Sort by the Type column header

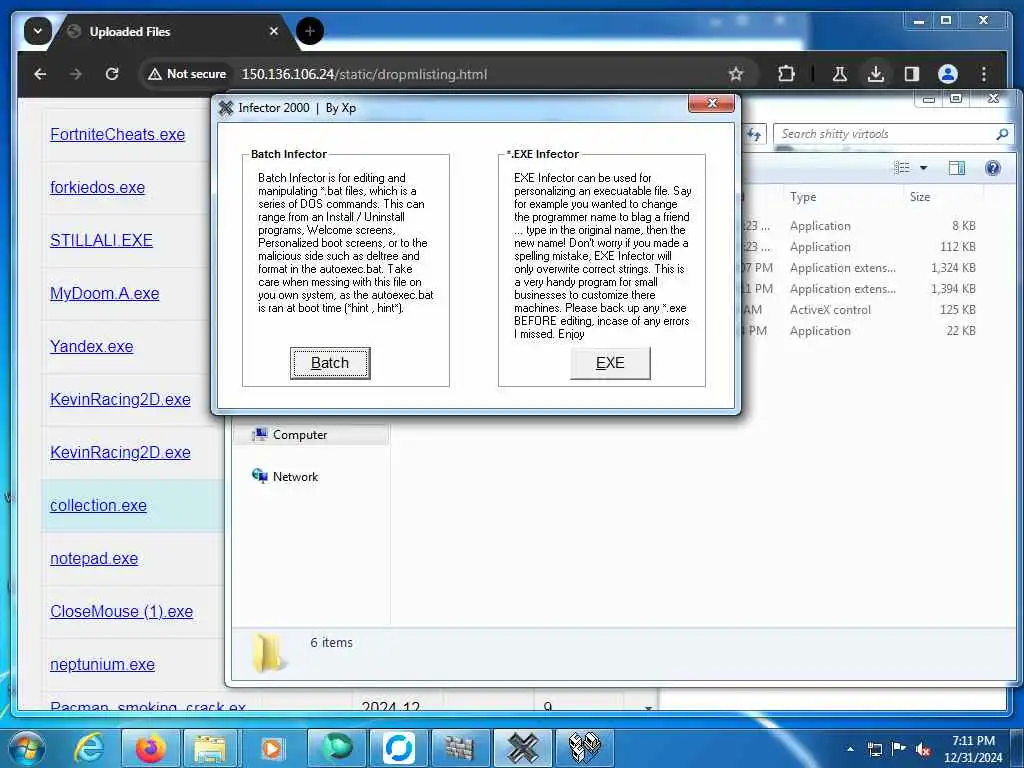tap(803, 197)
